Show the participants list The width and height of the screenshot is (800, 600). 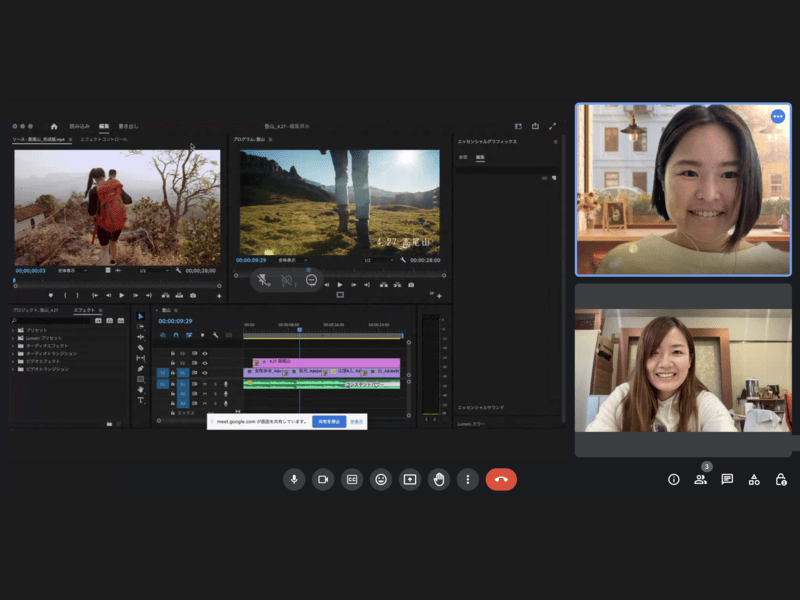pos(700,479)
